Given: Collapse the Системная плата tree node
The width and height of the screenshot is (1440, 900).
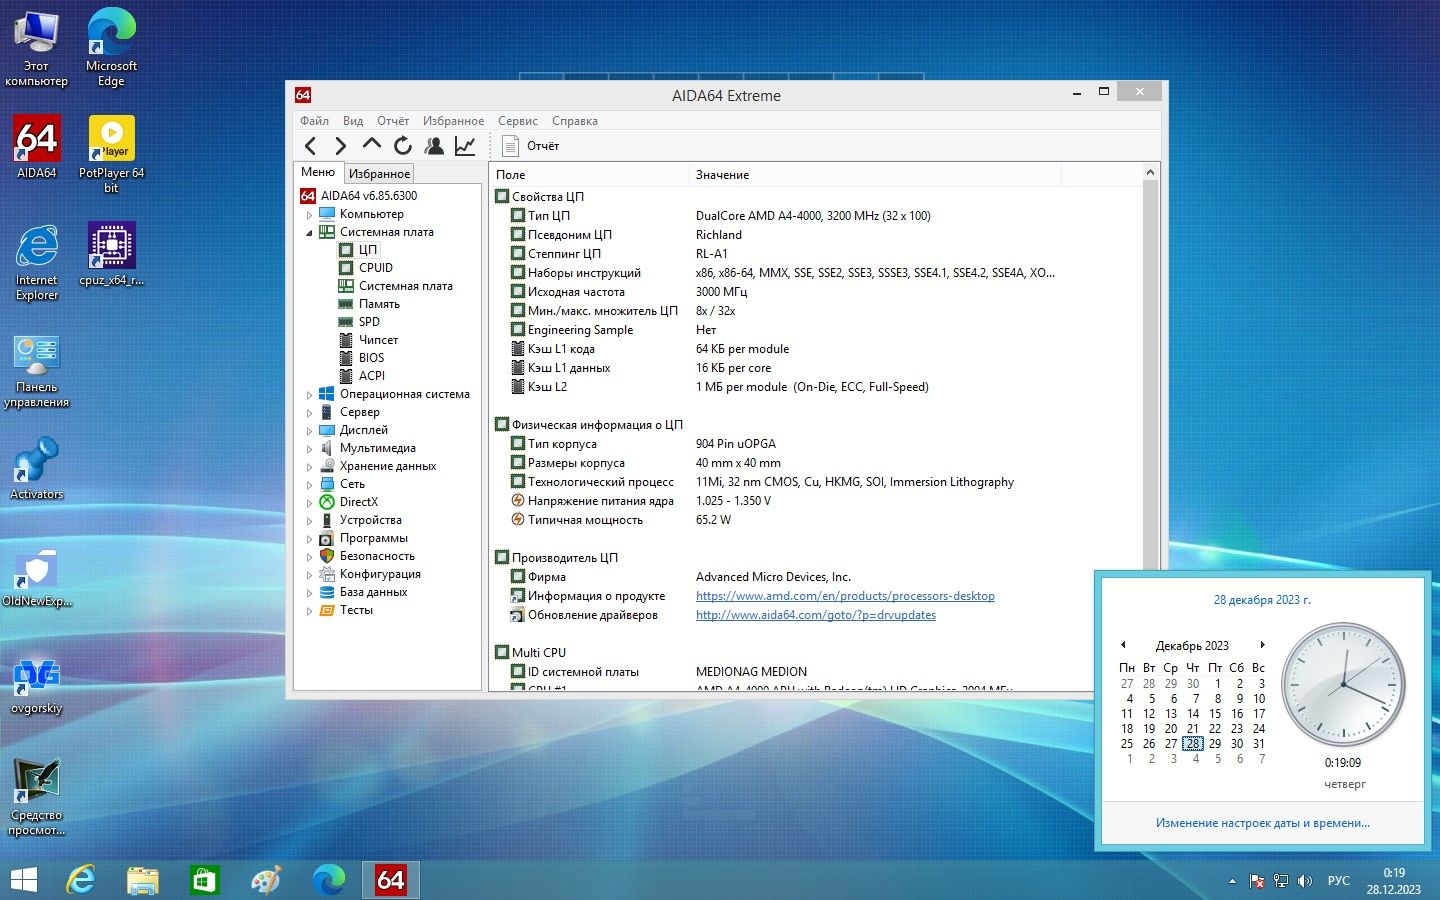Looking at the screenshot, I should pos(309,232).
